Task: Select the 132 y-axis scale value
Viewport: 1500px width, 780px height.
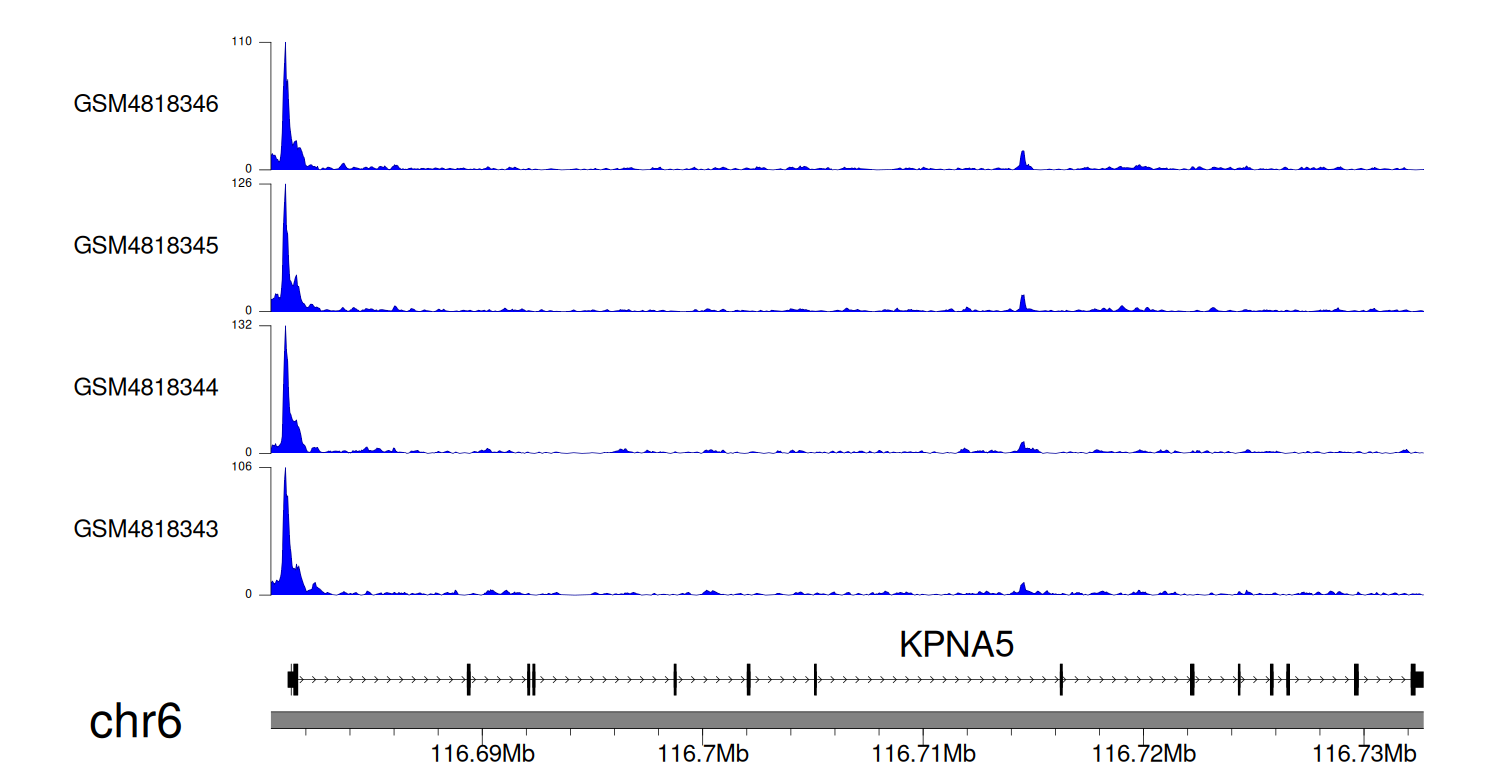Action: coord(242,325)
